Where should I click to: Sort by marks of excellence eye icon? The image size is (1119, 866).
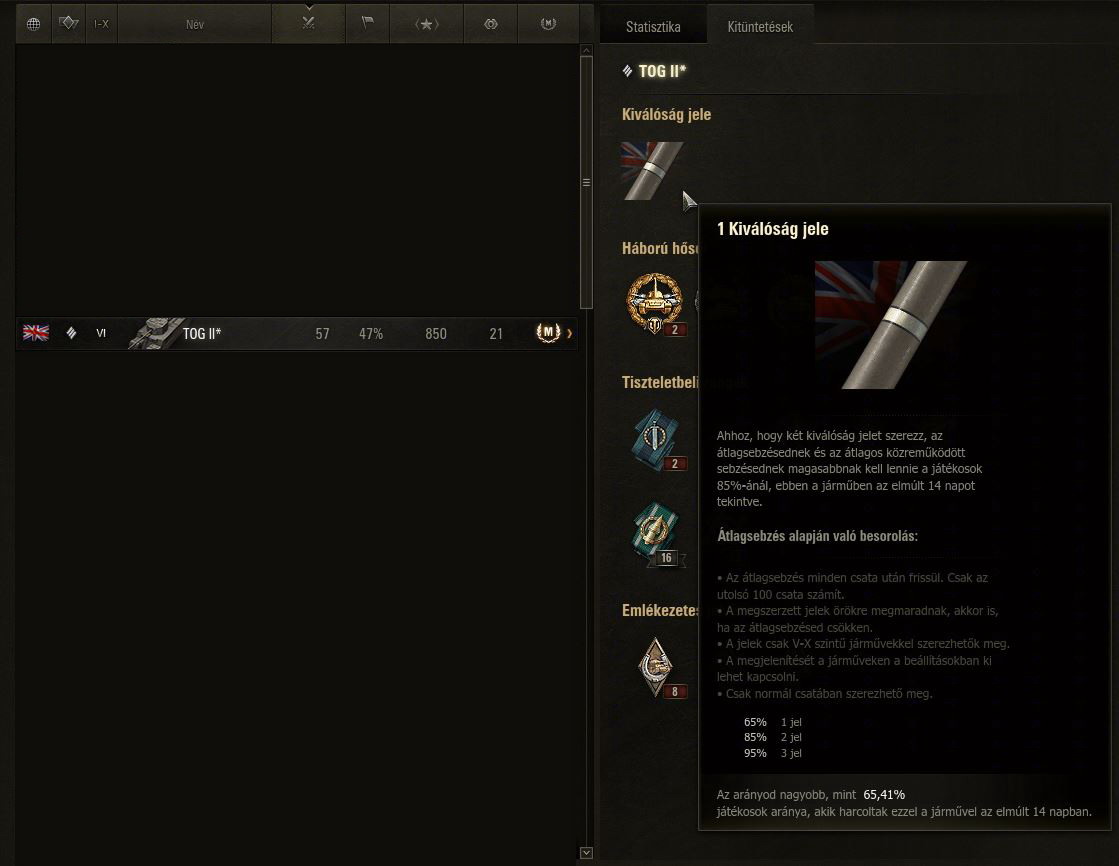[491, 24]
